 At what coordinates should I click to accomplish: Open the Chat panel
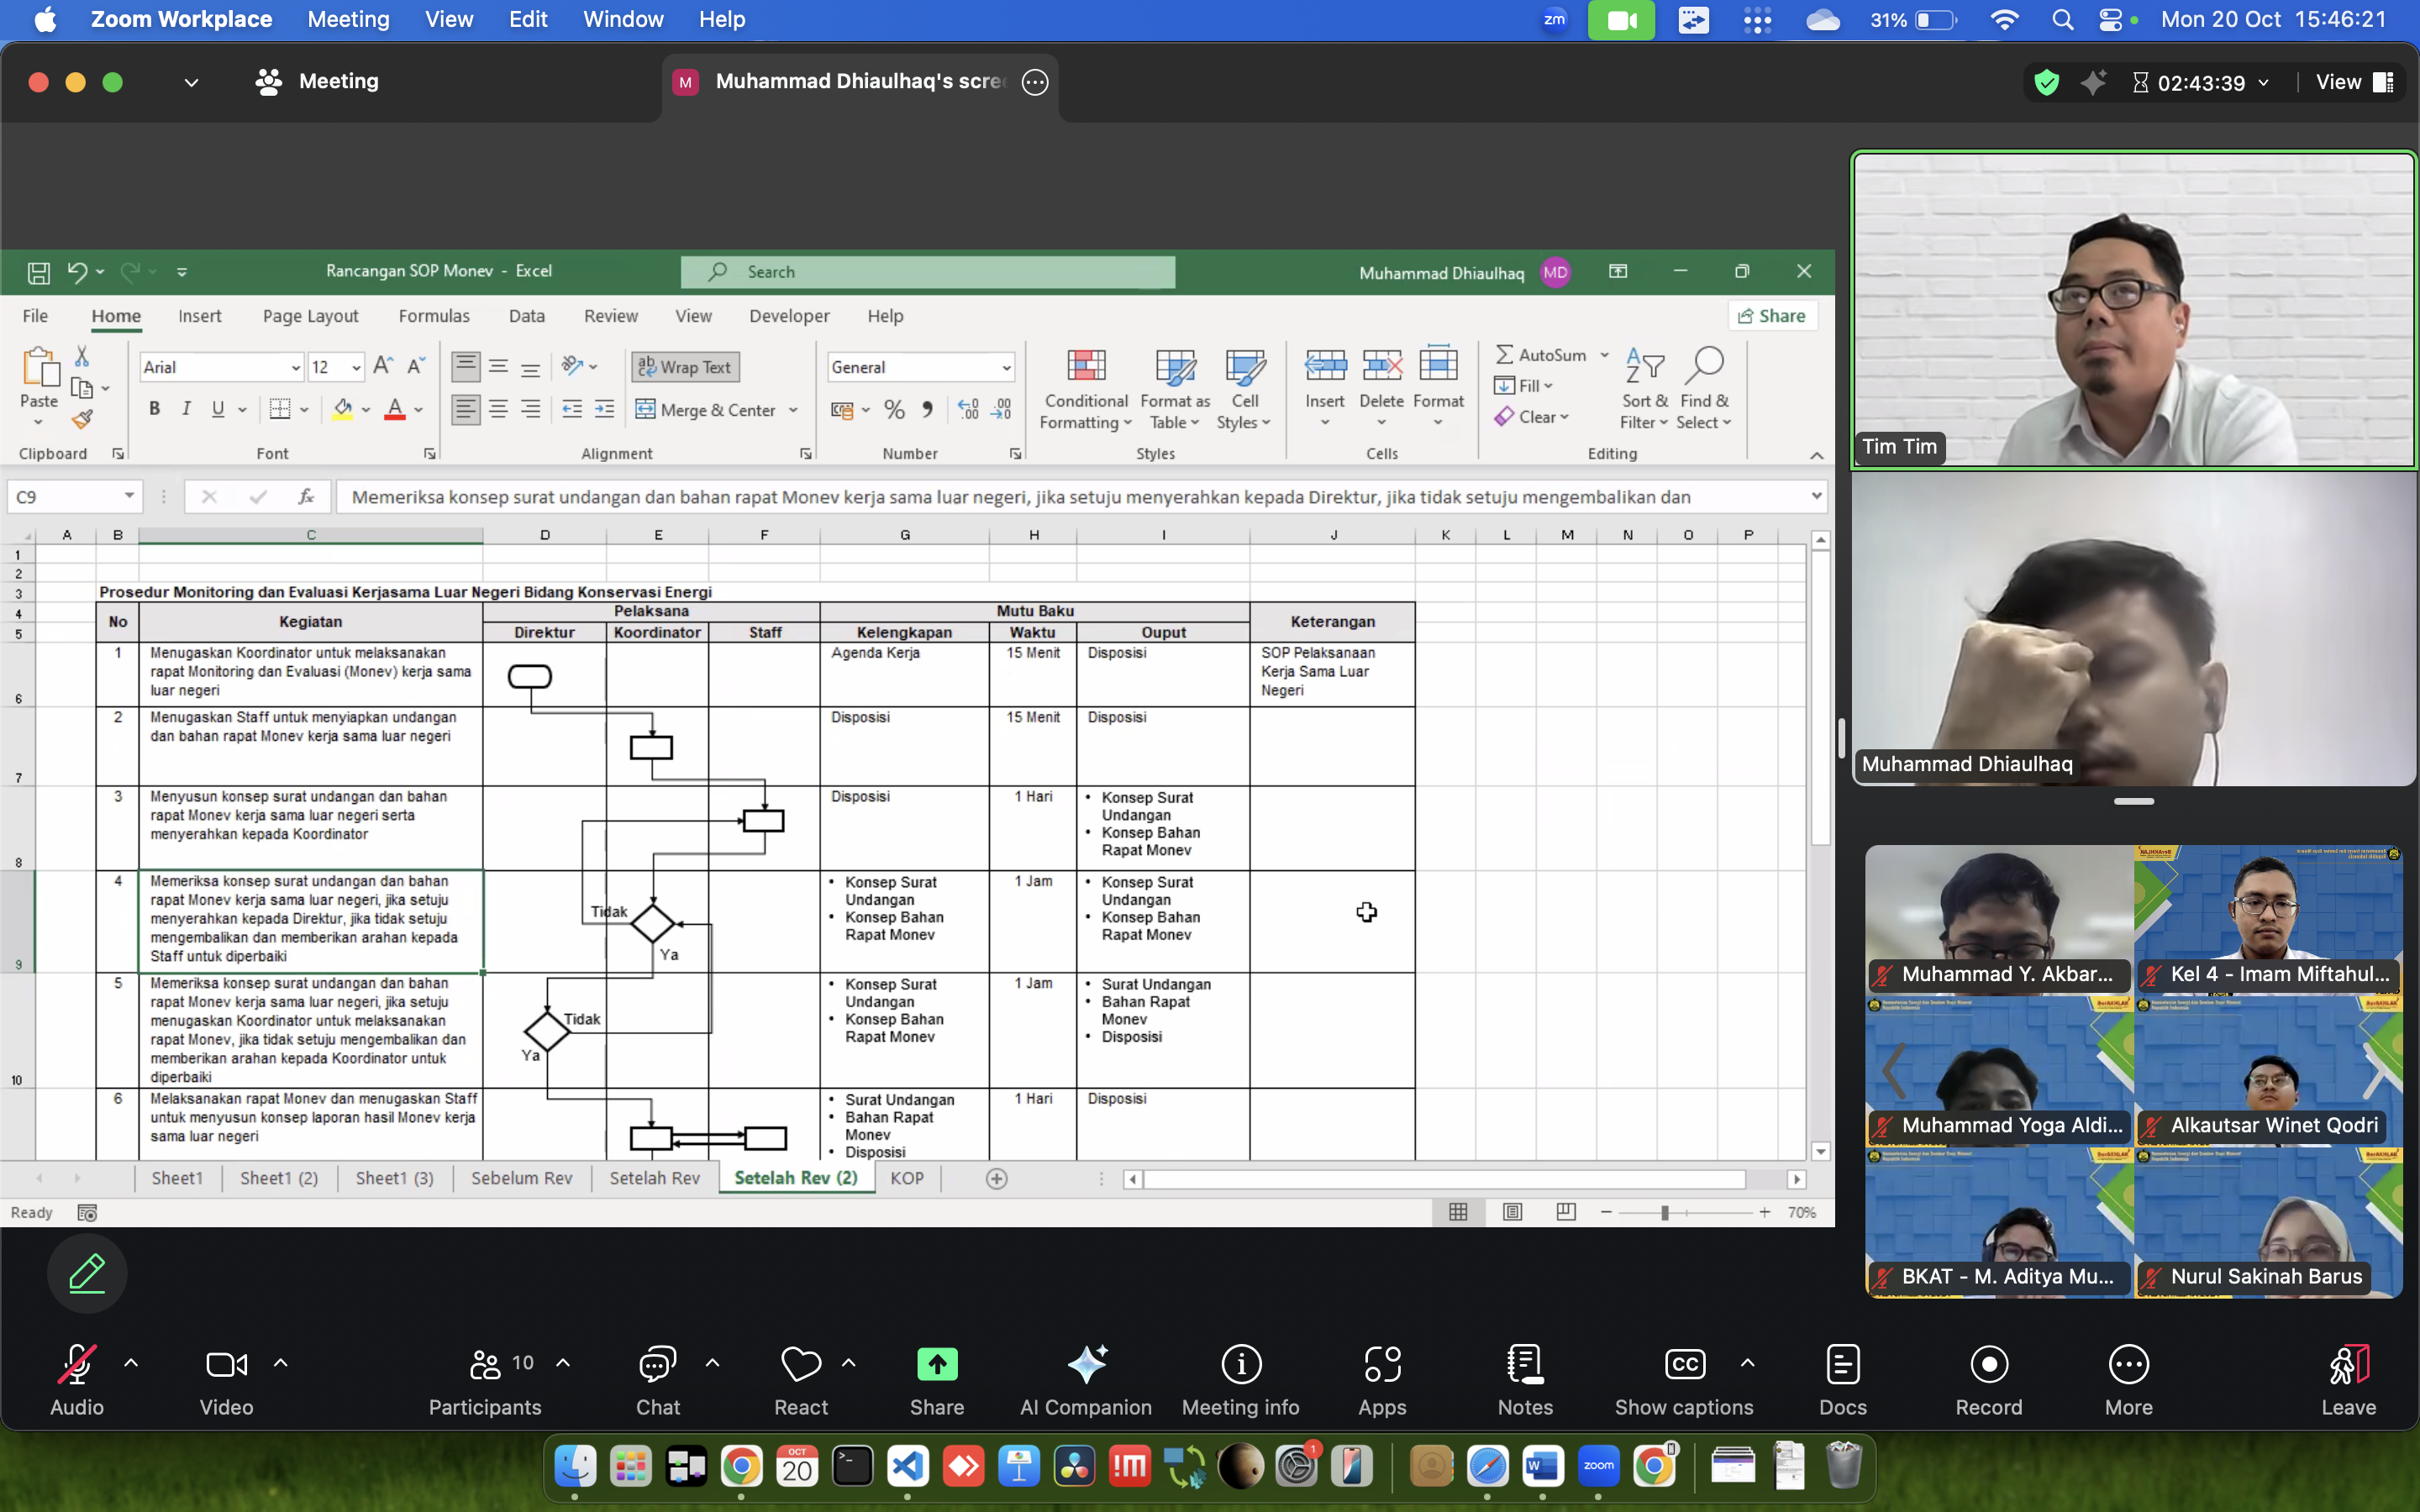[x=657, y=1365]
